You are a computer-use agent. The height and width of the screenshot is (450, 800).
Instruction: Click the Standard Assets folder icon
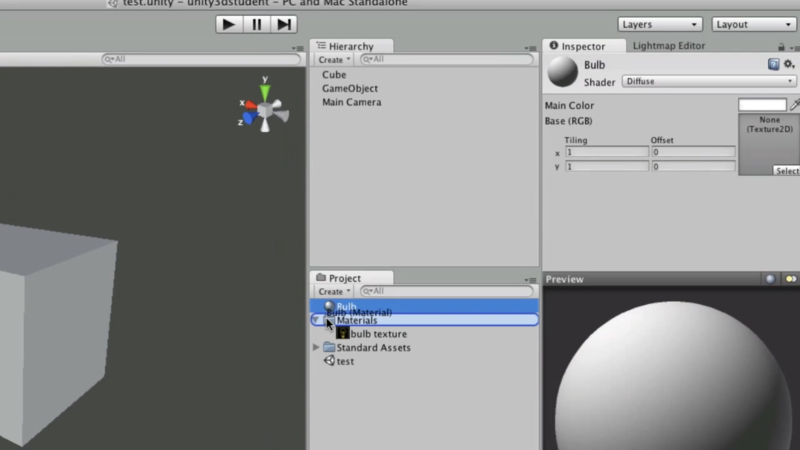(x=329, y=347)
